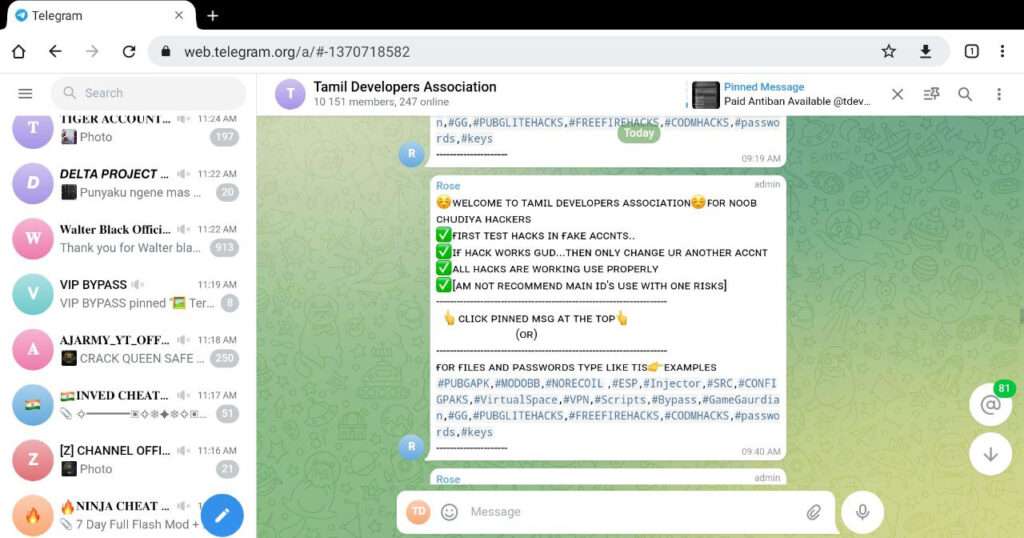
Task: Click the #VirtualSpace hashtag
Action: click(515, 400)
